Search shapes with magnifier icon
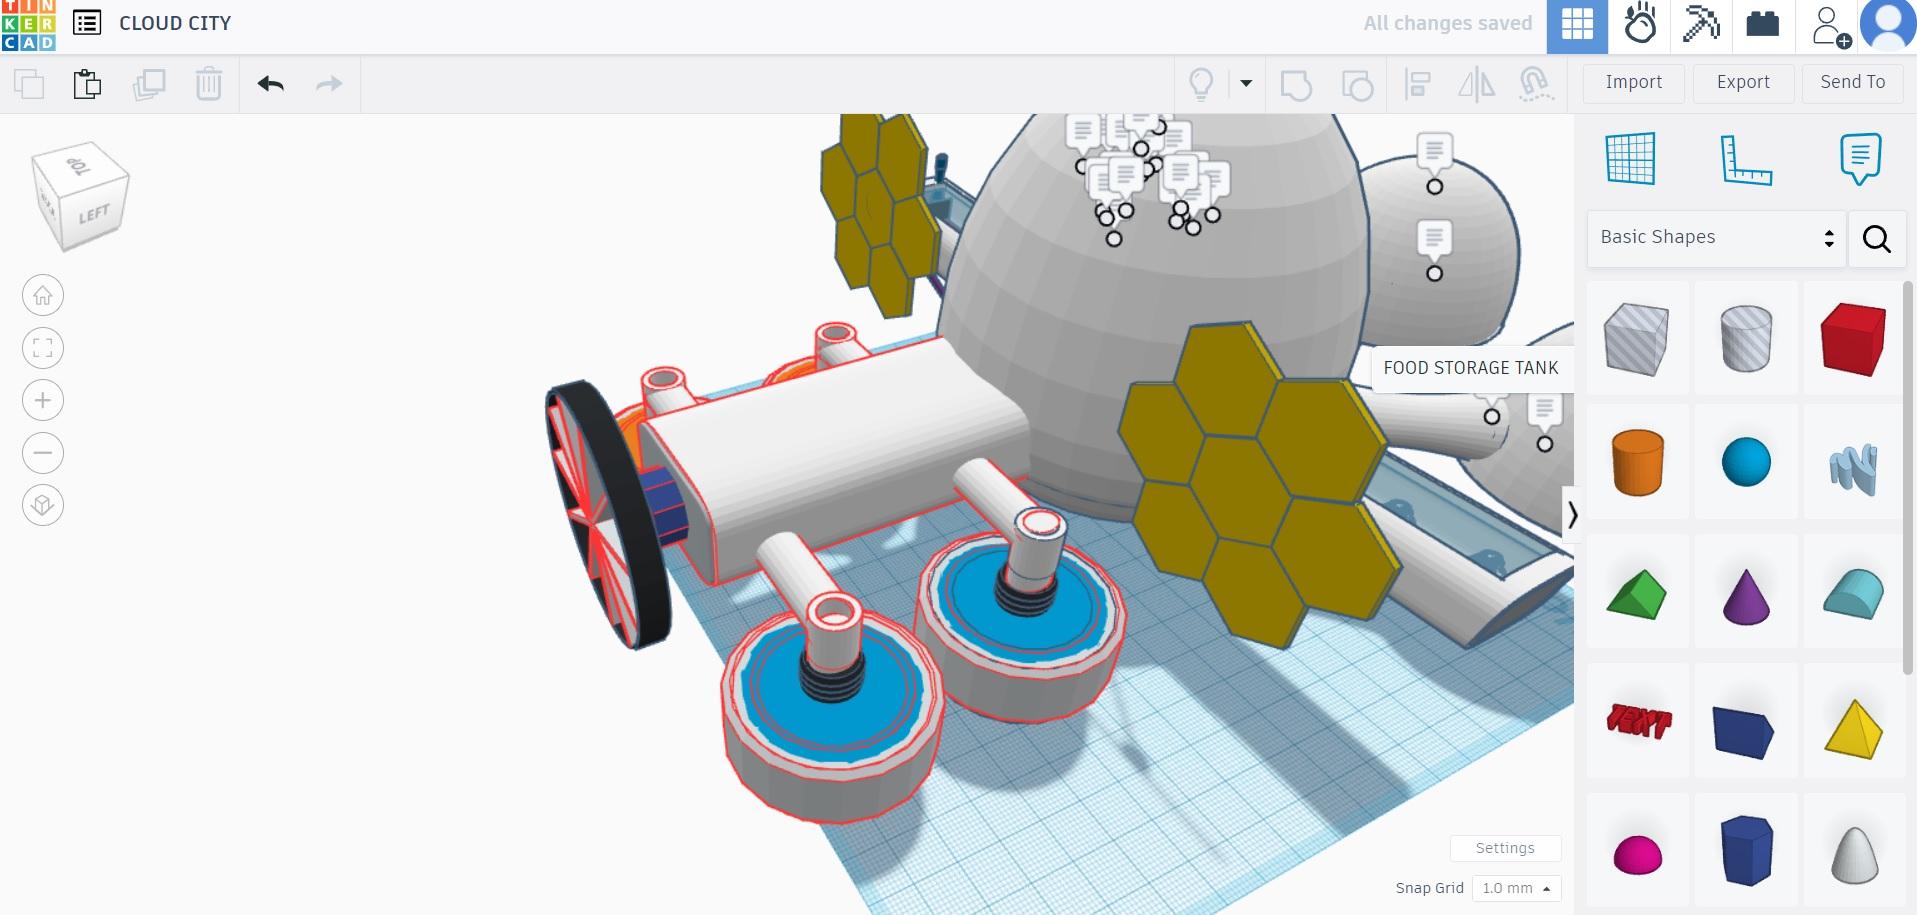 [x=1876, y=238]
